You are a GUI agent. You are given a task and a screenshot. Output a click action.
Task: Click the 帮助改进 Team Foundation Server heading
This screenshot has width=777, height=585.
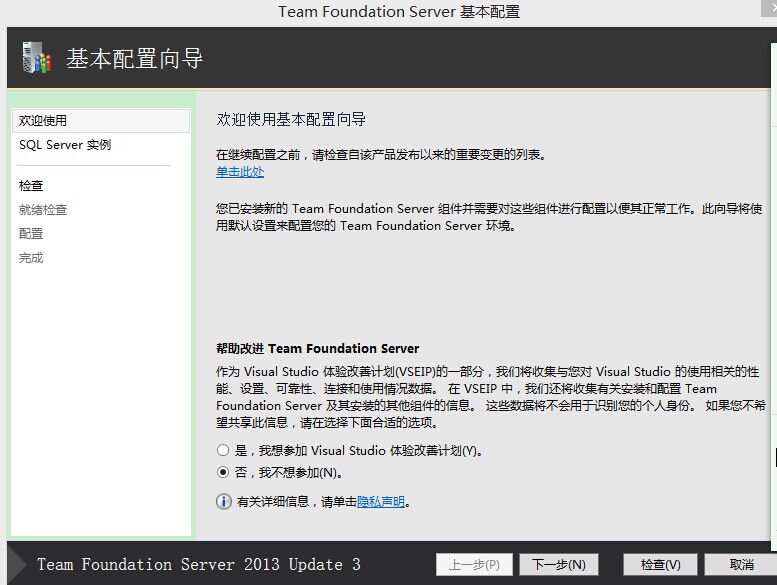tap(318, 349)
